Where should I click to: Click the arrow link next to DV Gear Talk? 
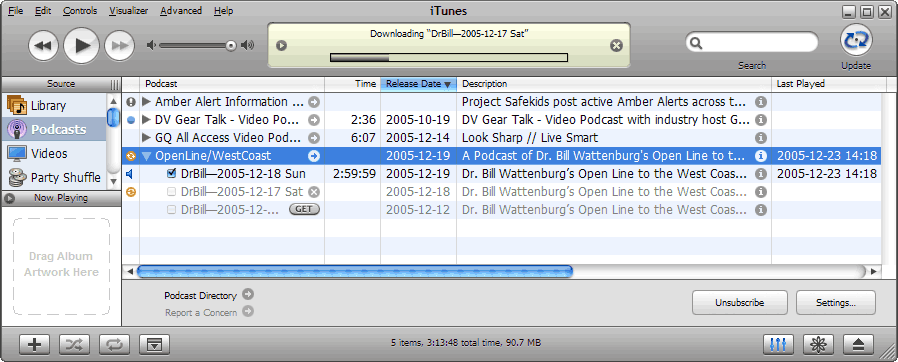click(314, 120)
